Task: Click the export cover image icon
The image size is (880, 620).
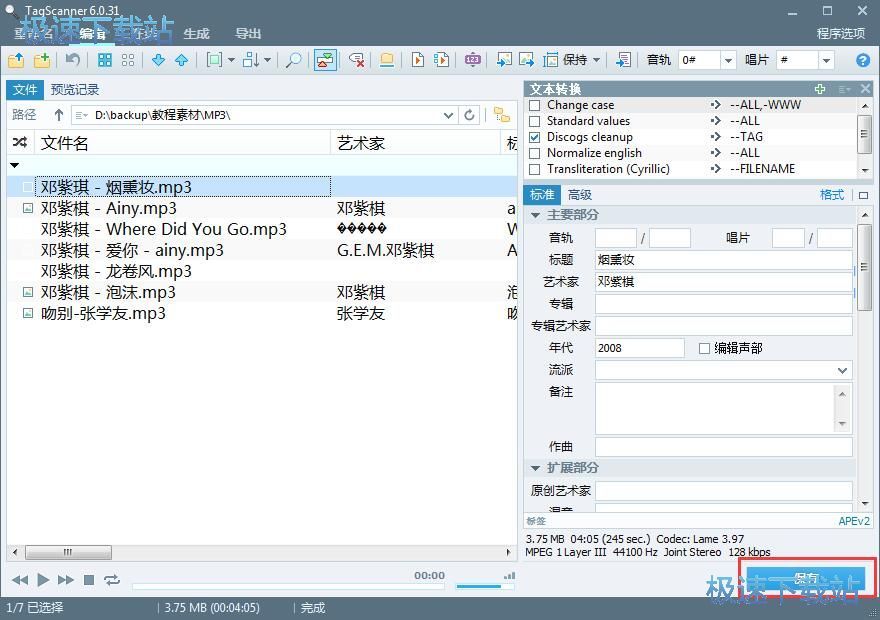Action: click(x=526, y=60)
